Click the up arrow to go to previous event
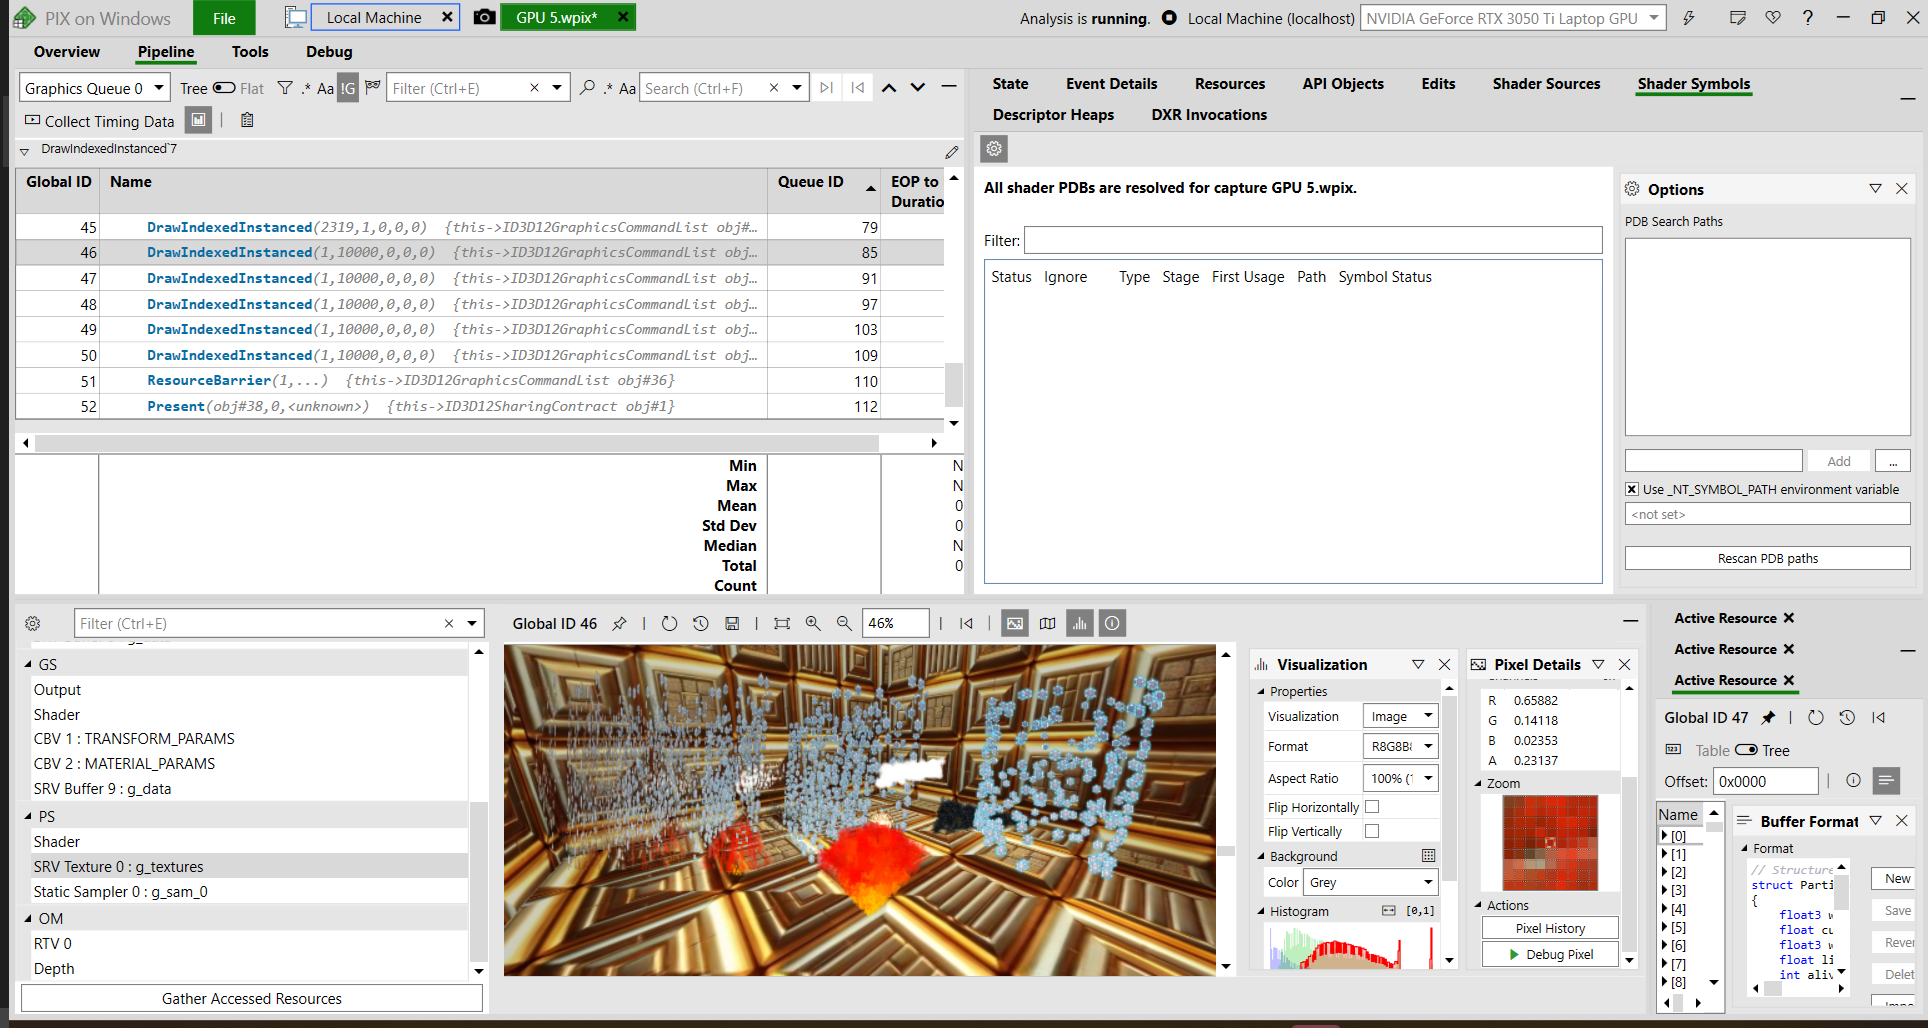1928x1028 pixels. [x=888, y=88]
